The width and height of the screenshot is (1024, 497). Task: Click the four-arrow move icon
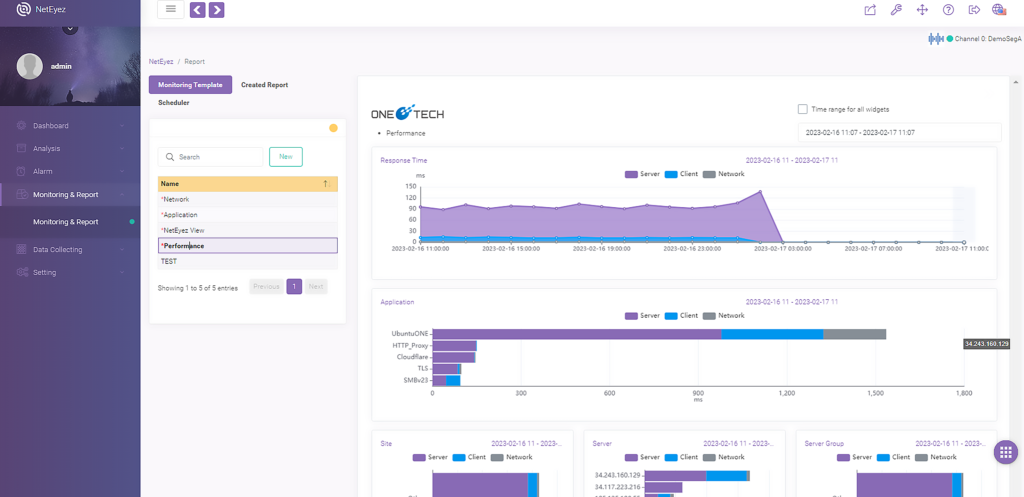(922, 10)
